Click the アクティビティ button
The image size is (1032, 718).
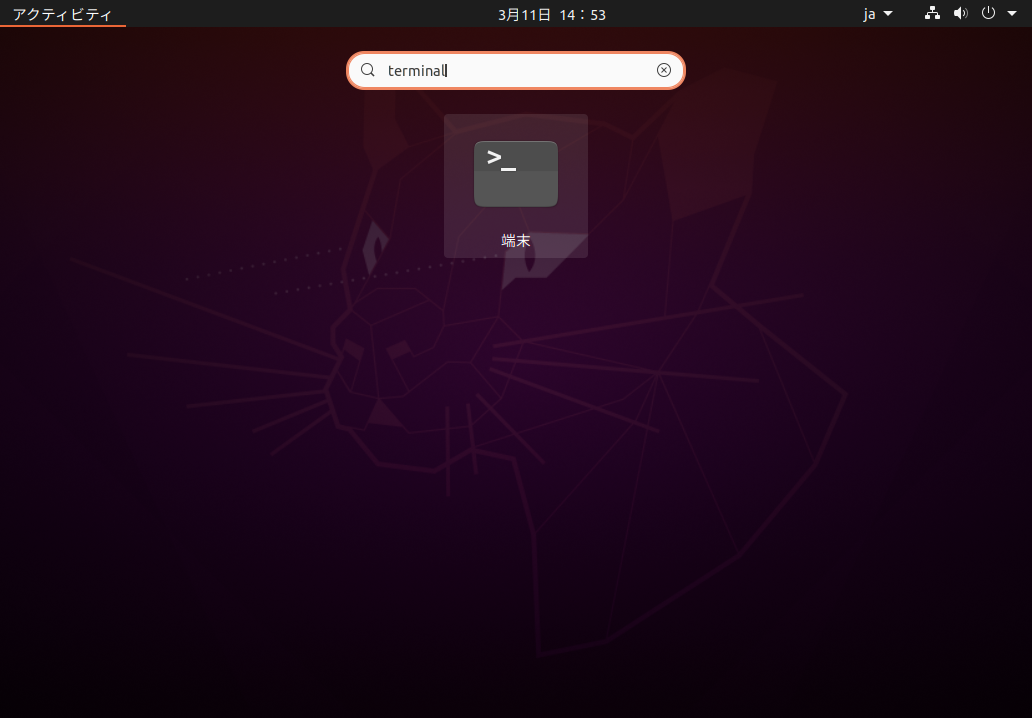pyautogui.click(x=62, y=14)
